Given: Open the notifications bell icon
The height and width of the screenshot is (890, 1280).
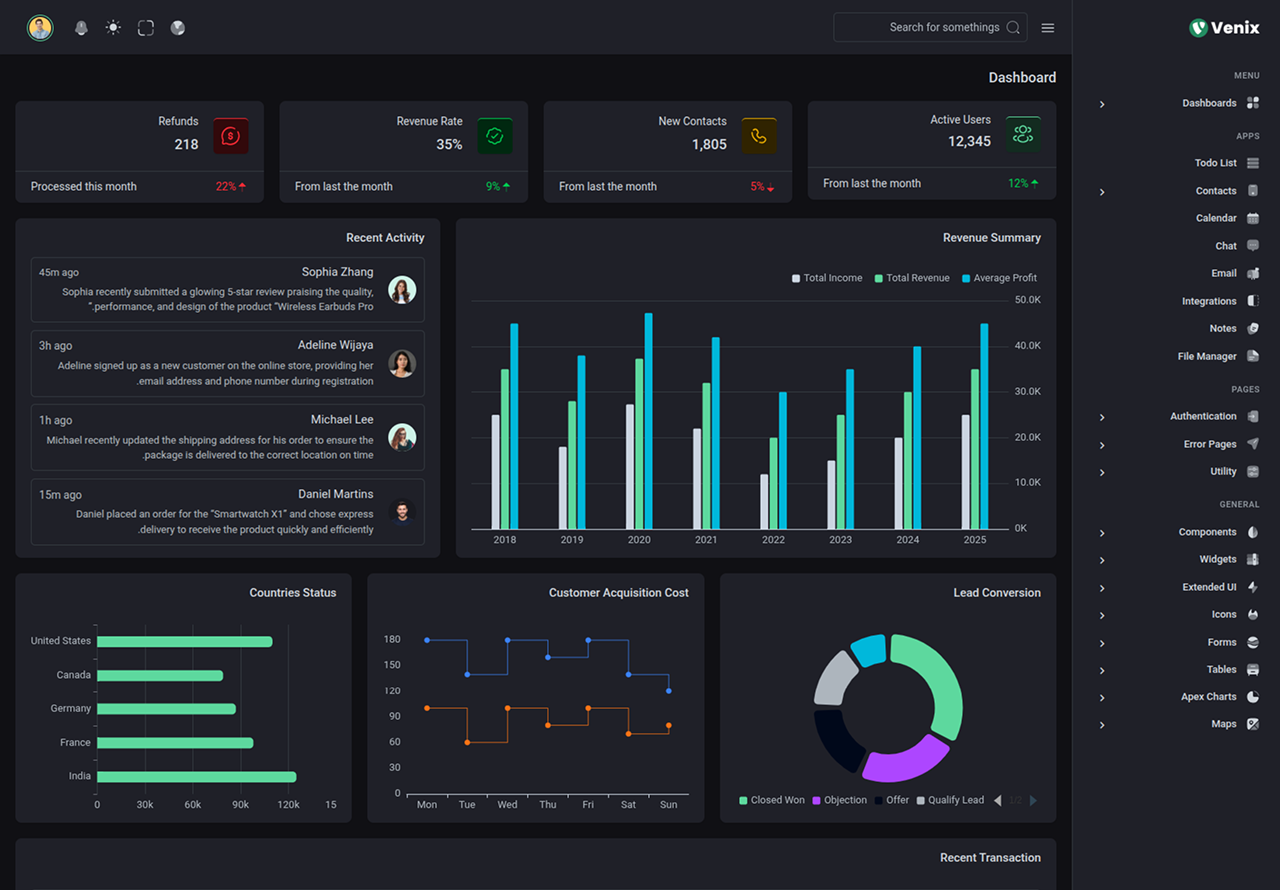Looking at the screenshot, I should (x=82, y=28).
